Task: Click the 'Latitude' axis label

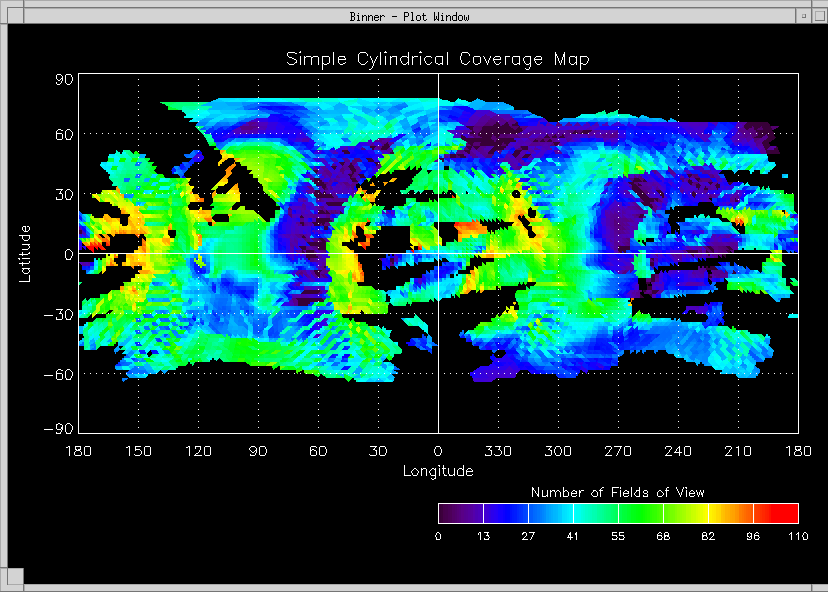Action: (25, 253)
